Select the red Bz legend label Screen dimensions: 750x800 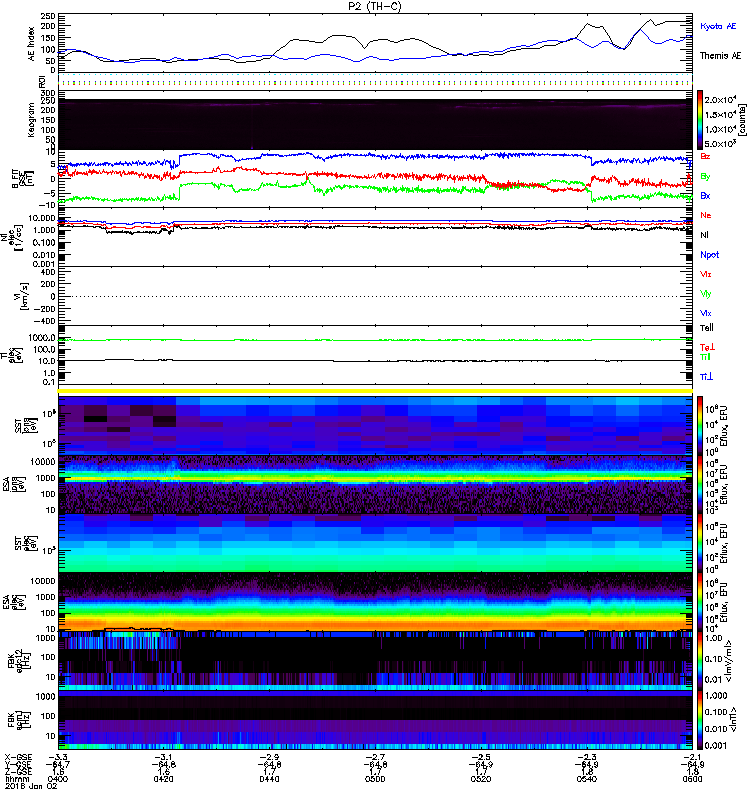pyautogui.click(x=705, y=156)
